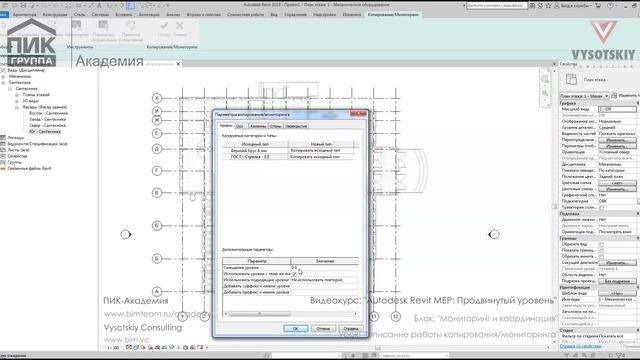Click the user sign-in icon
This screenshot has height=360, width=640.
point(557,6)
